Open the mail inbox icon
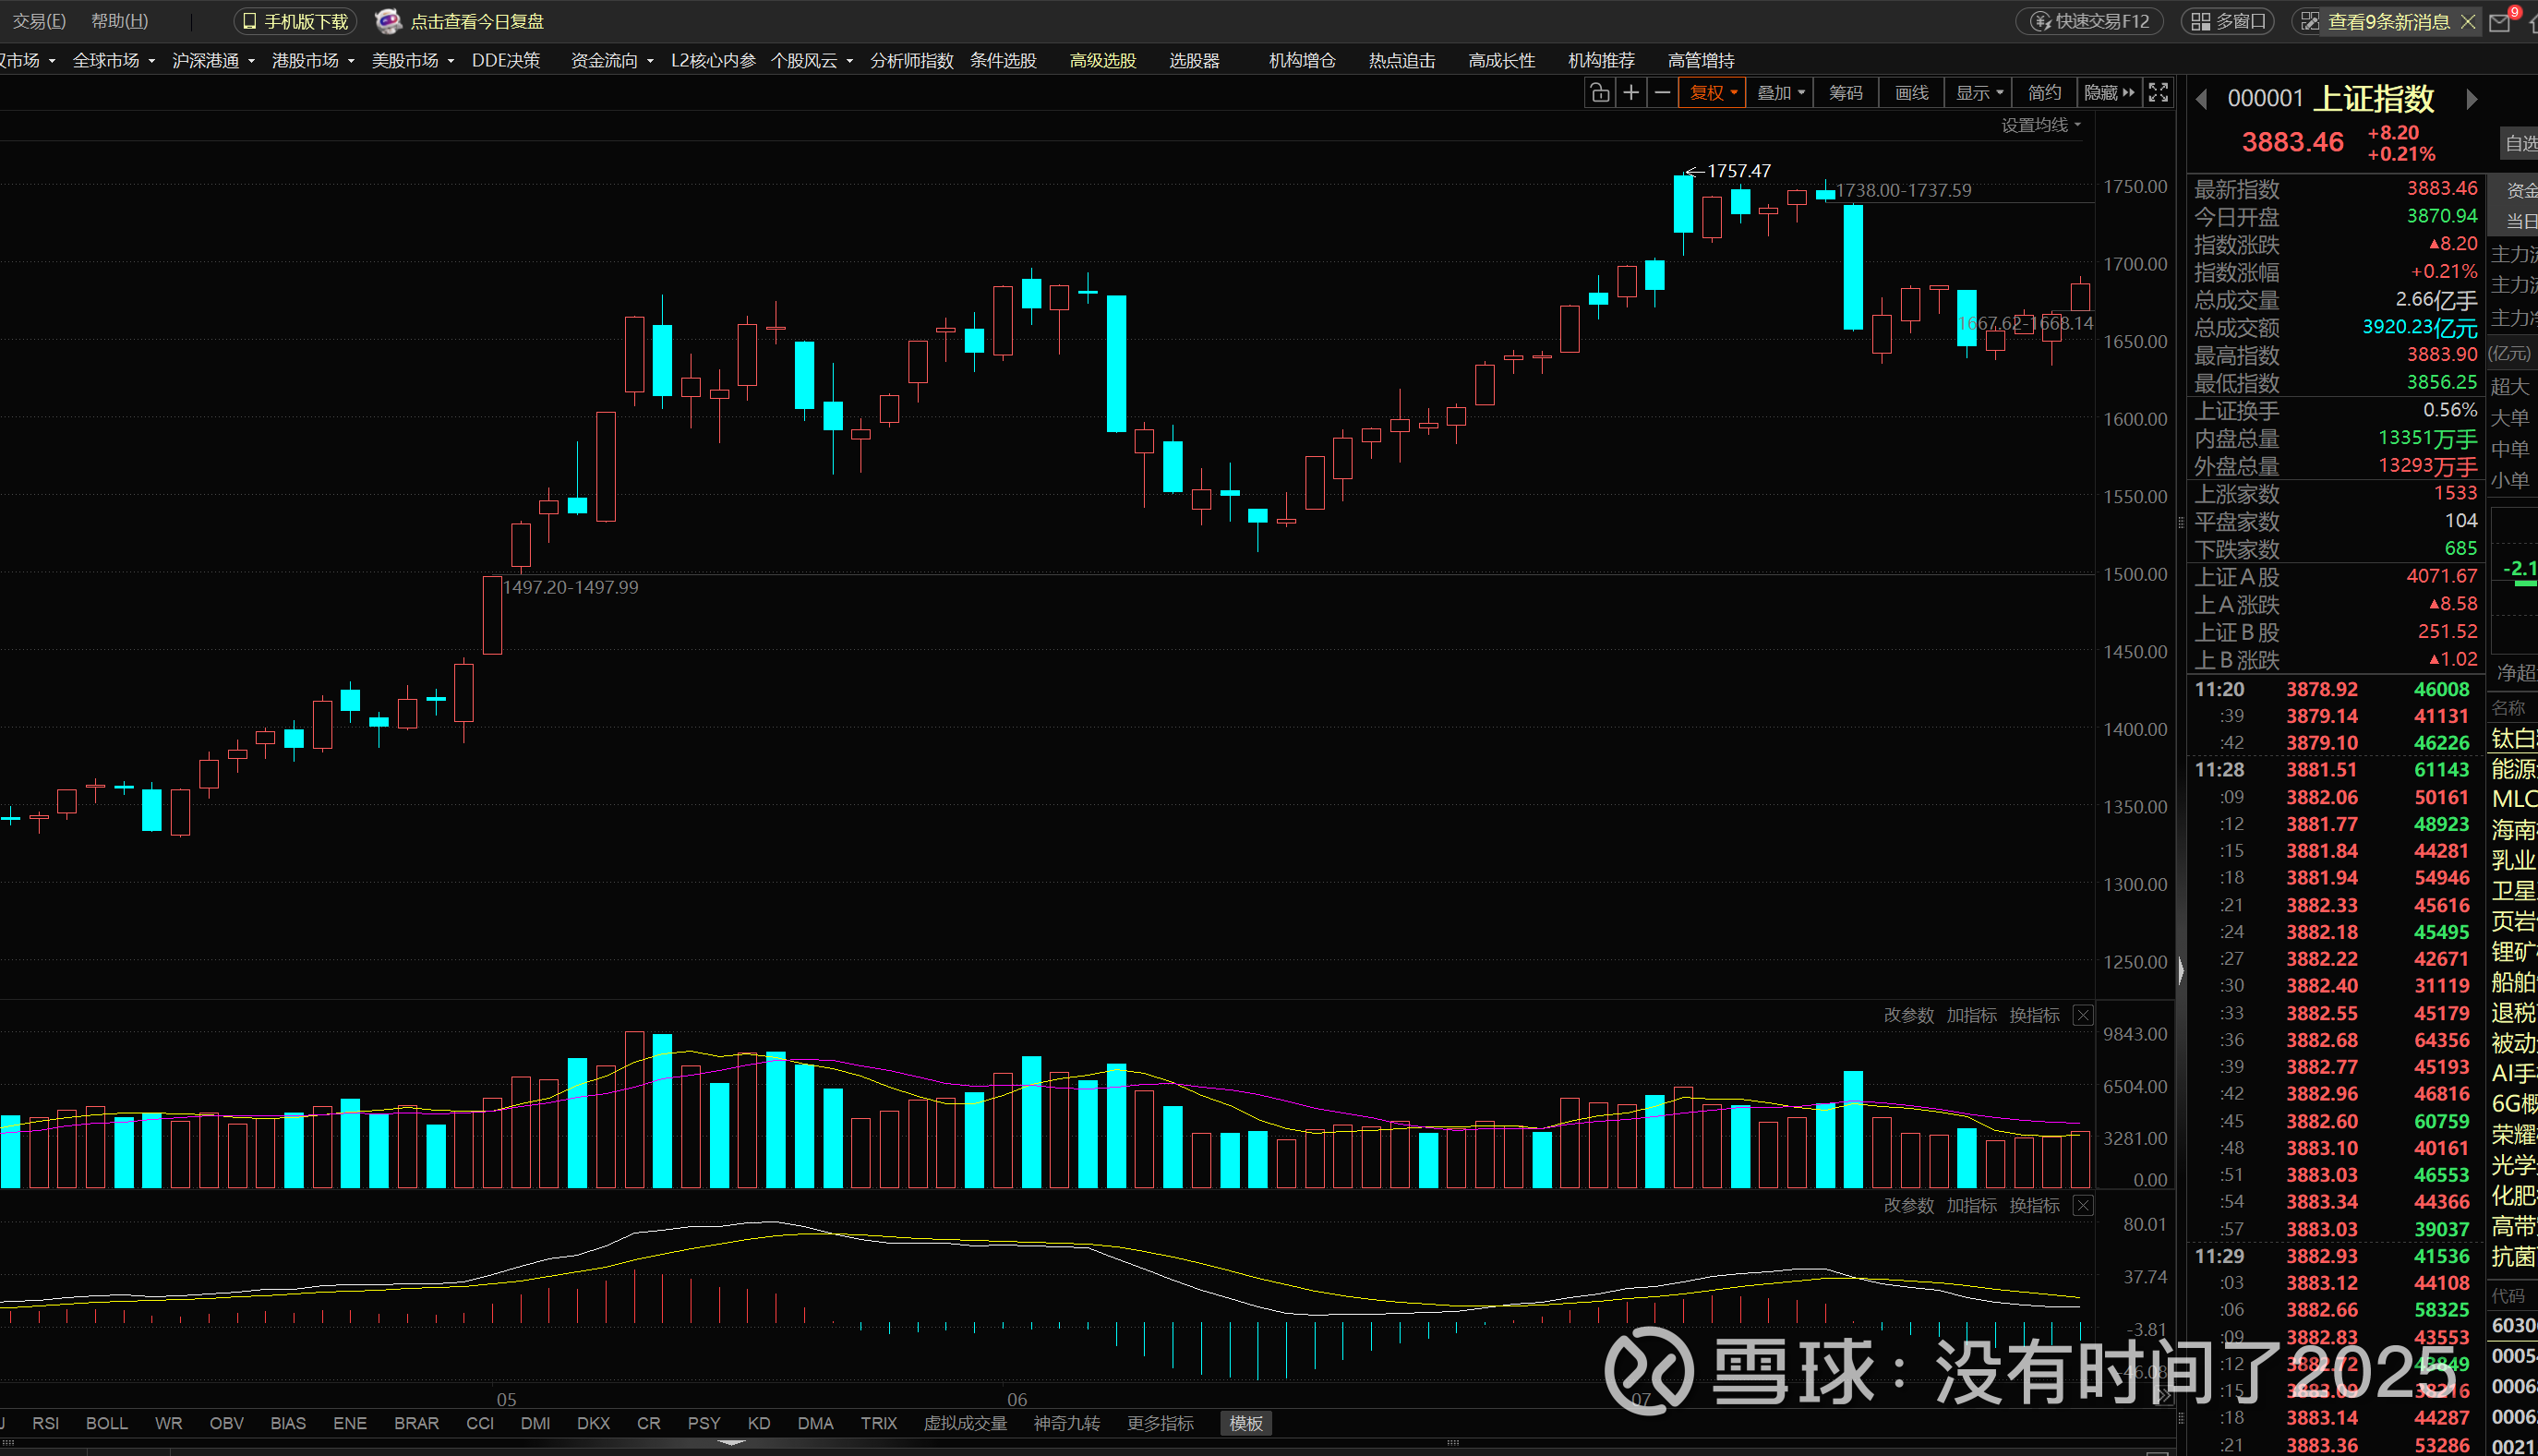The image size is (2538, 1456). (x=2500, y=22)
